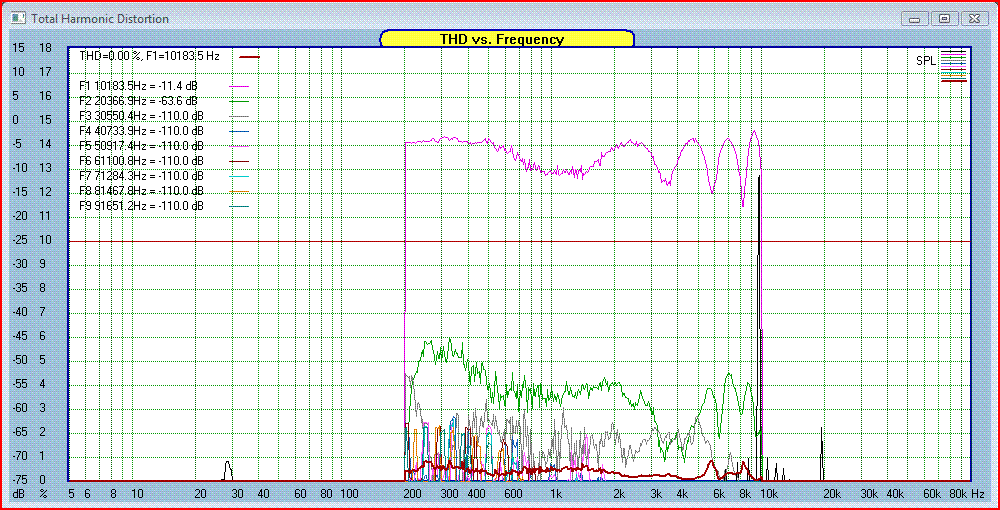Click the F5 50917.4Hz legend entry

[x=141, y=146]
